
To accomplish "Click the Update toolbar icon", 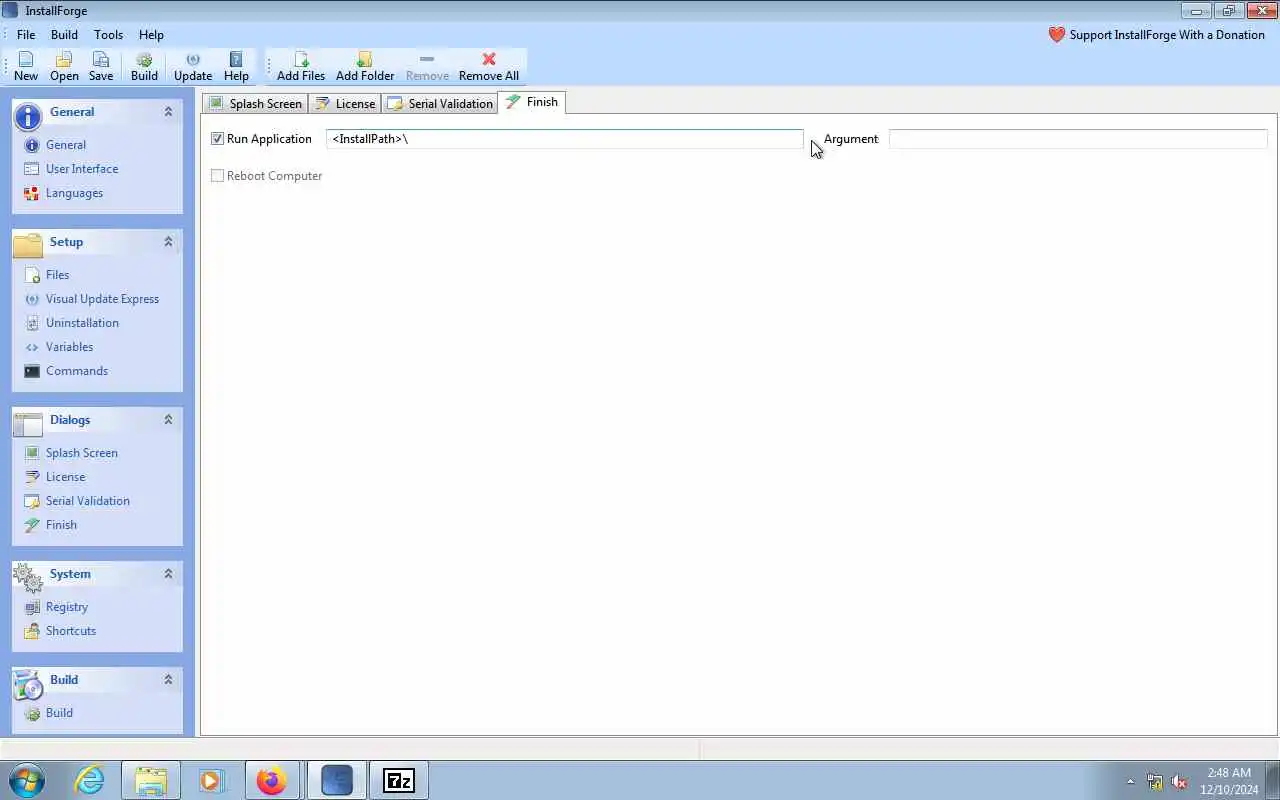I will click(x=193, y=67).
